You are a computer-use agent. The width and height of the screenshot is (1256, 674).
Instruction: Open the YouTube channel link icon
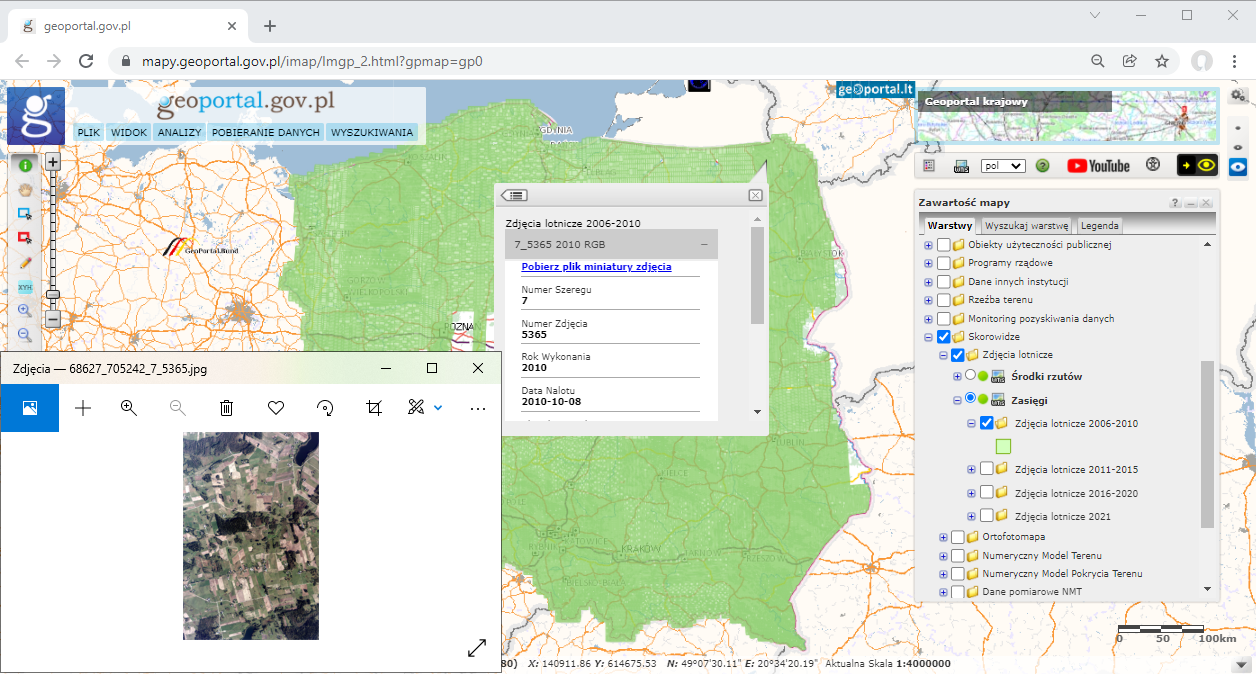click(x=1098, y=166)
